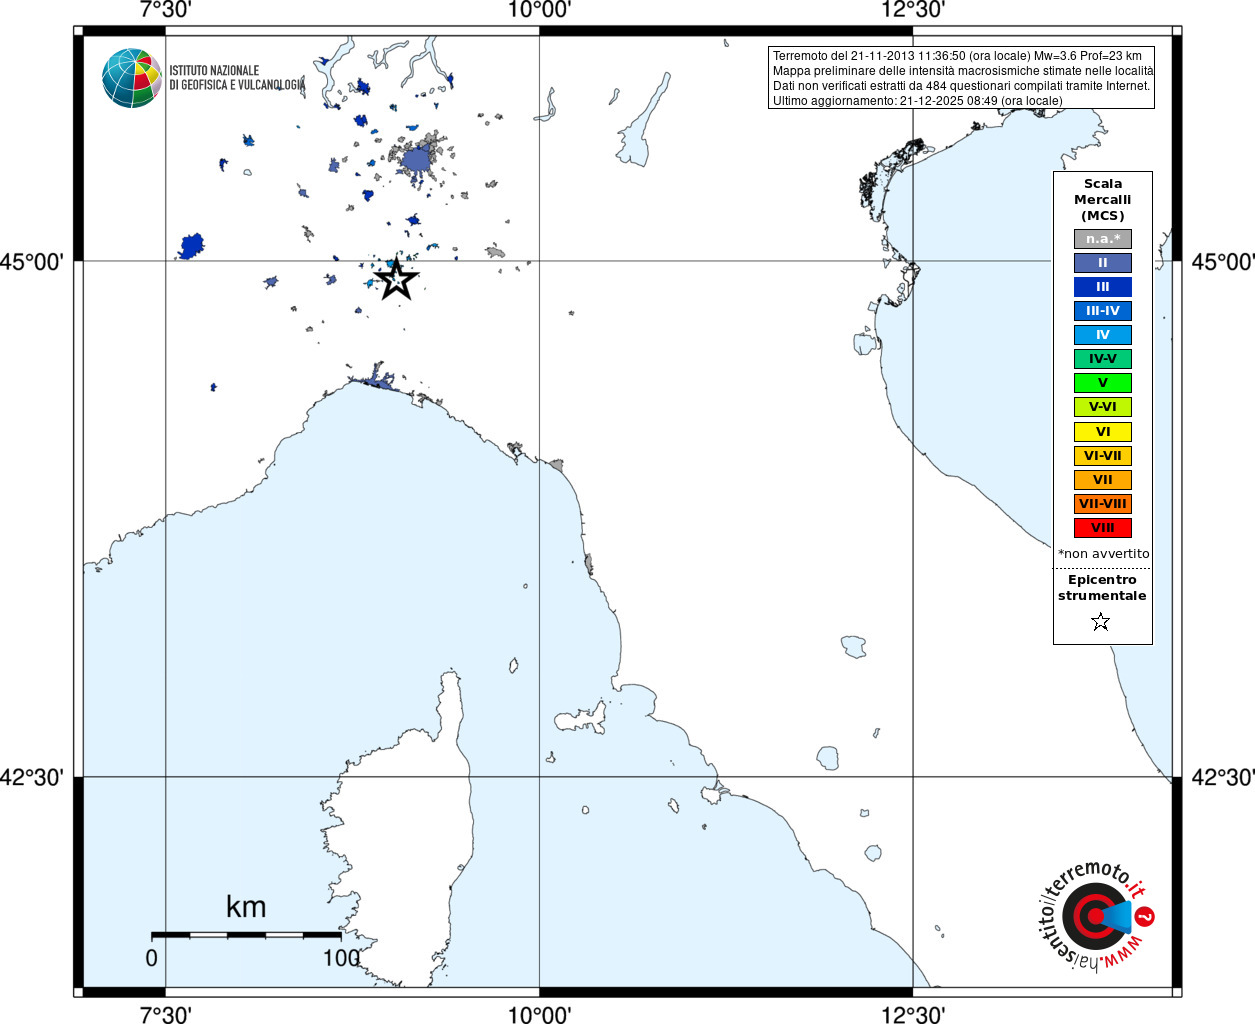Click the Turin blue locality polygon
The height and width of the screenshot is (1024, 1255).
pos(191,246)
